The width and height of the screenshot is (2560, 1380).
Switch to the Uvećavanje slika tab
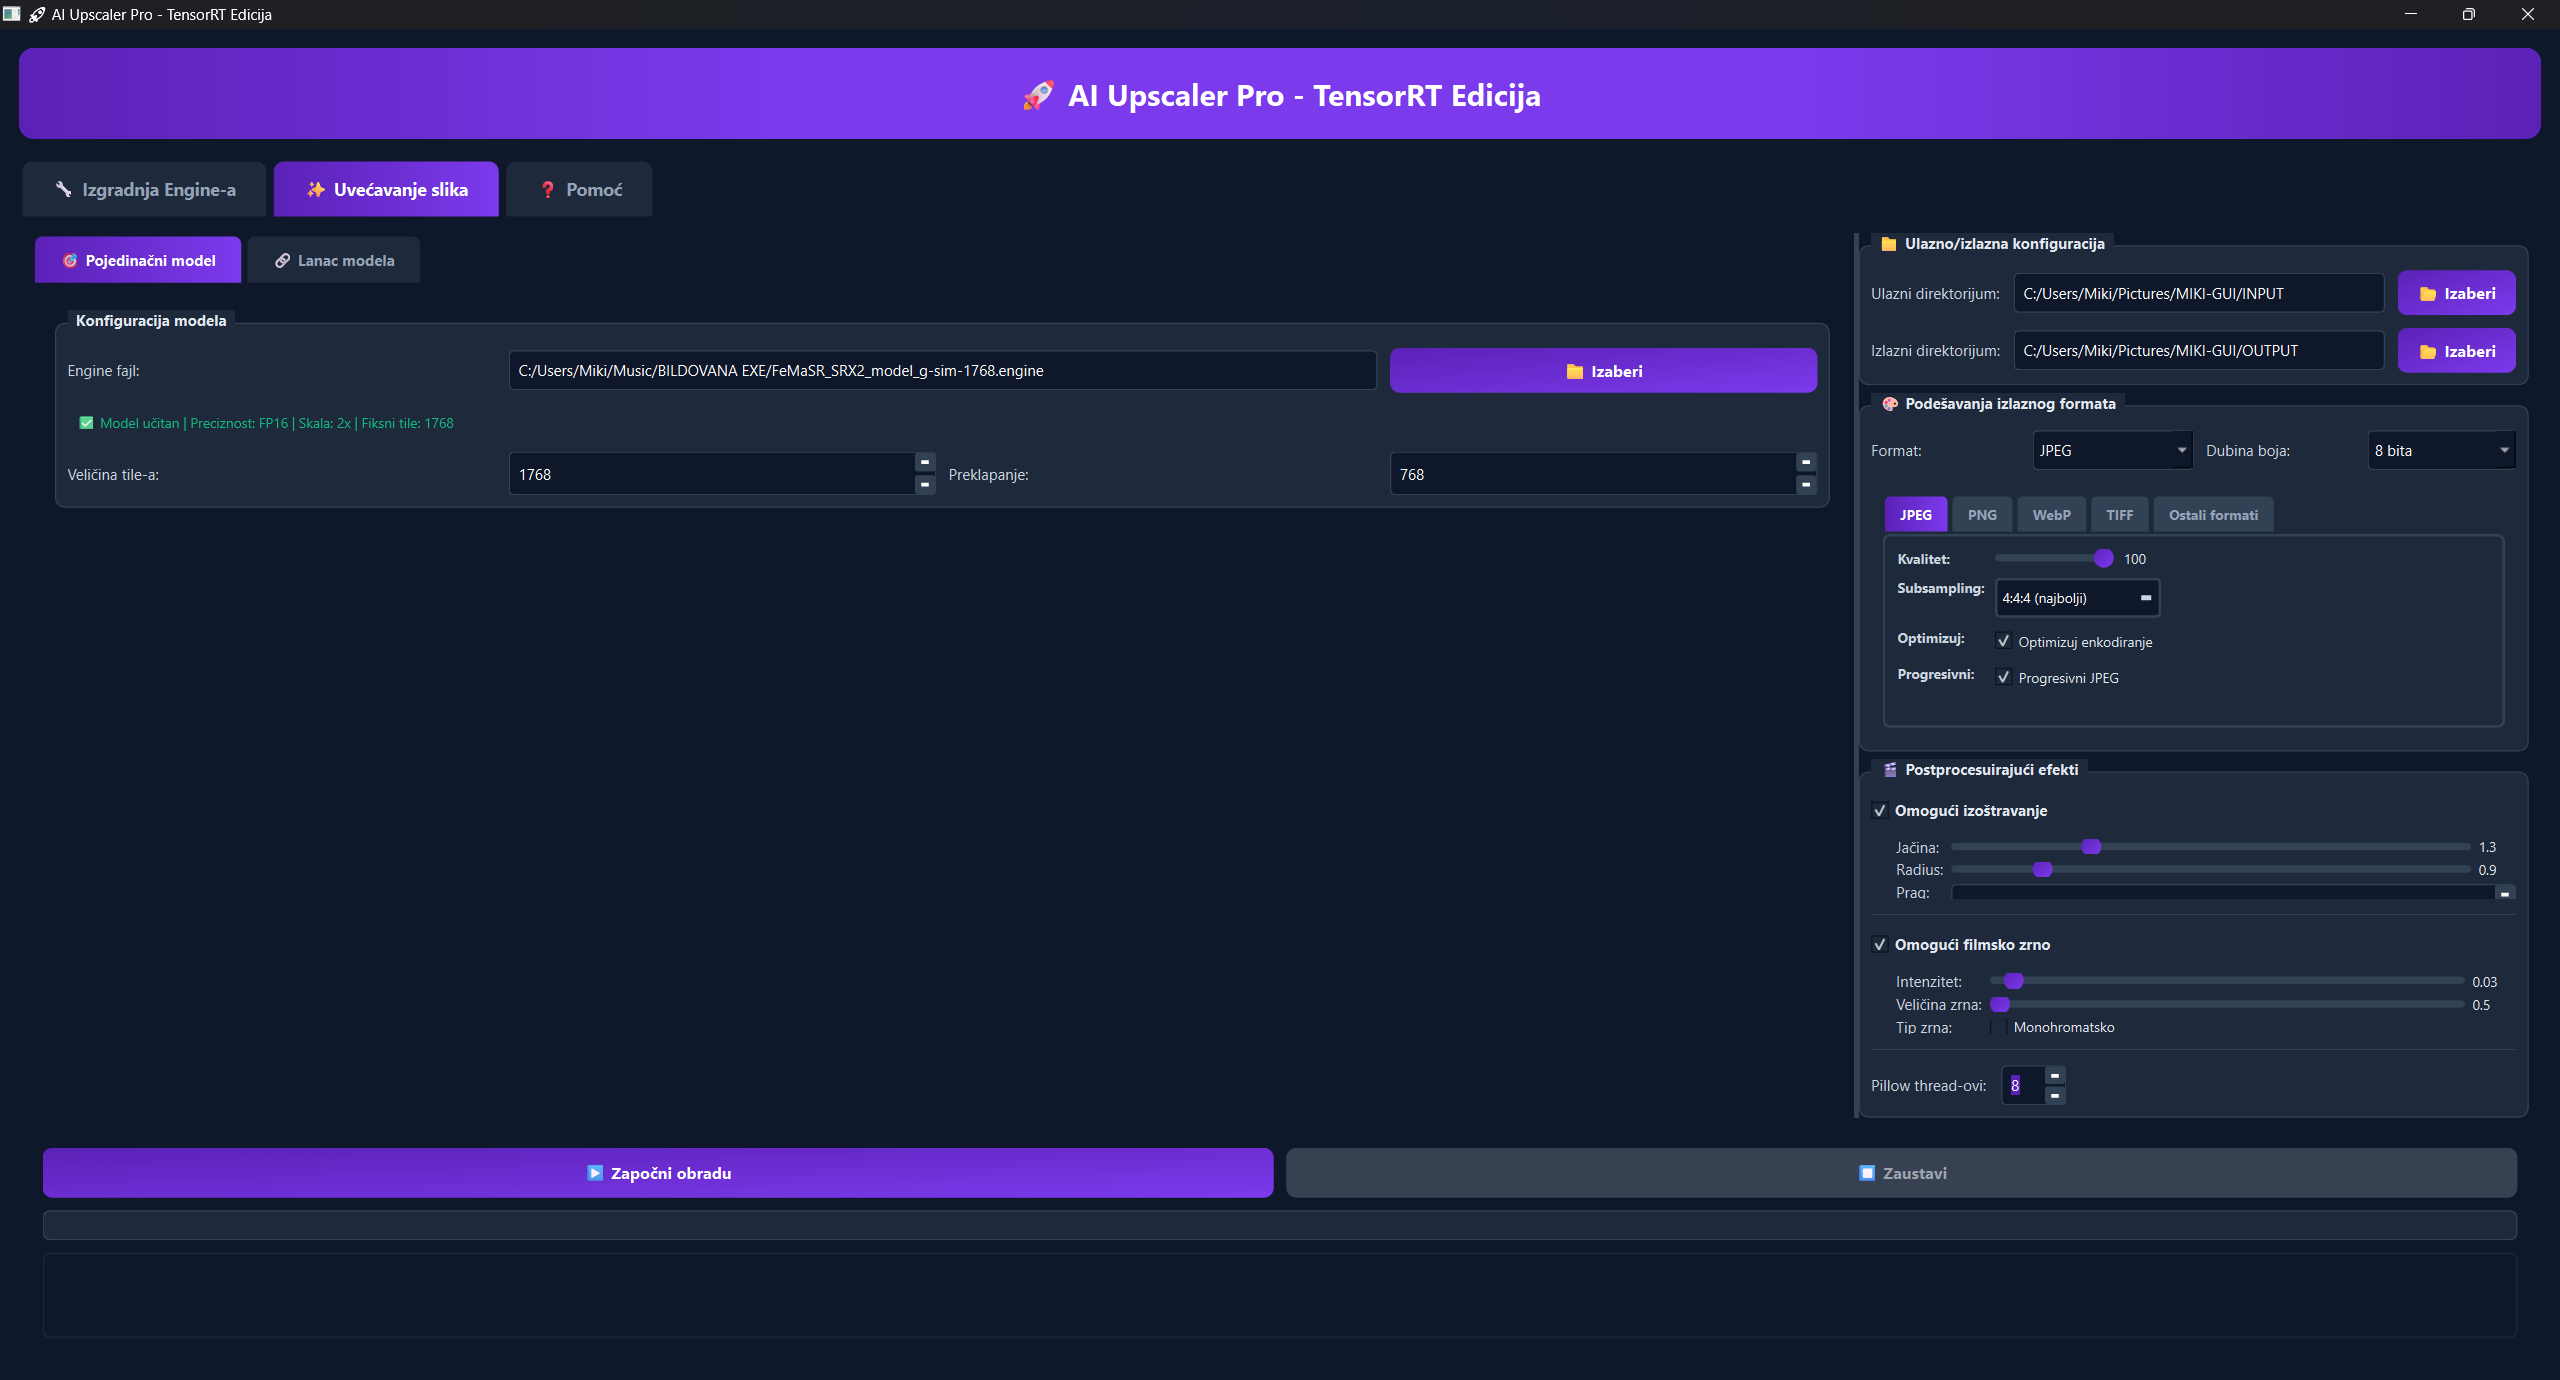point(386,189)
